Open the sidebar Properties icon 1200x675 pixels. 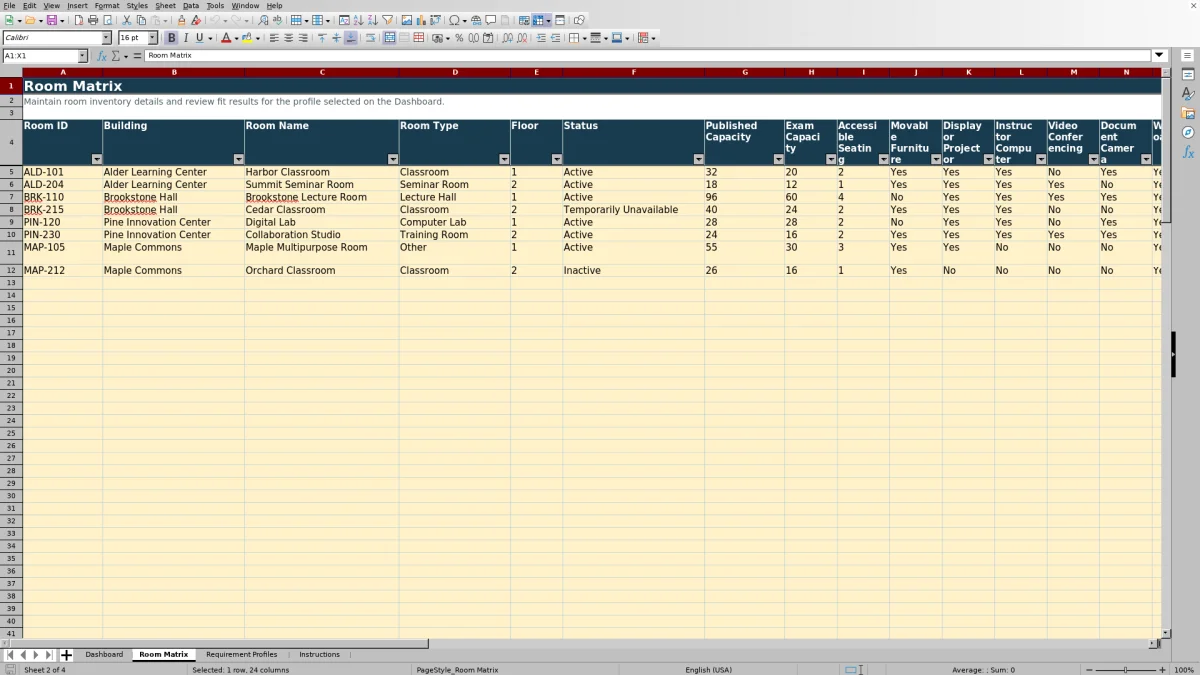point(1188,74)
